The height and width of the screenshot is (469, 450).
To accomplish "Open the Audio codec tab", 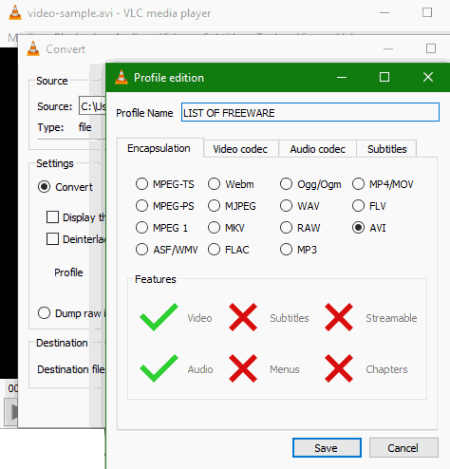I will click(x=318, y=149).
